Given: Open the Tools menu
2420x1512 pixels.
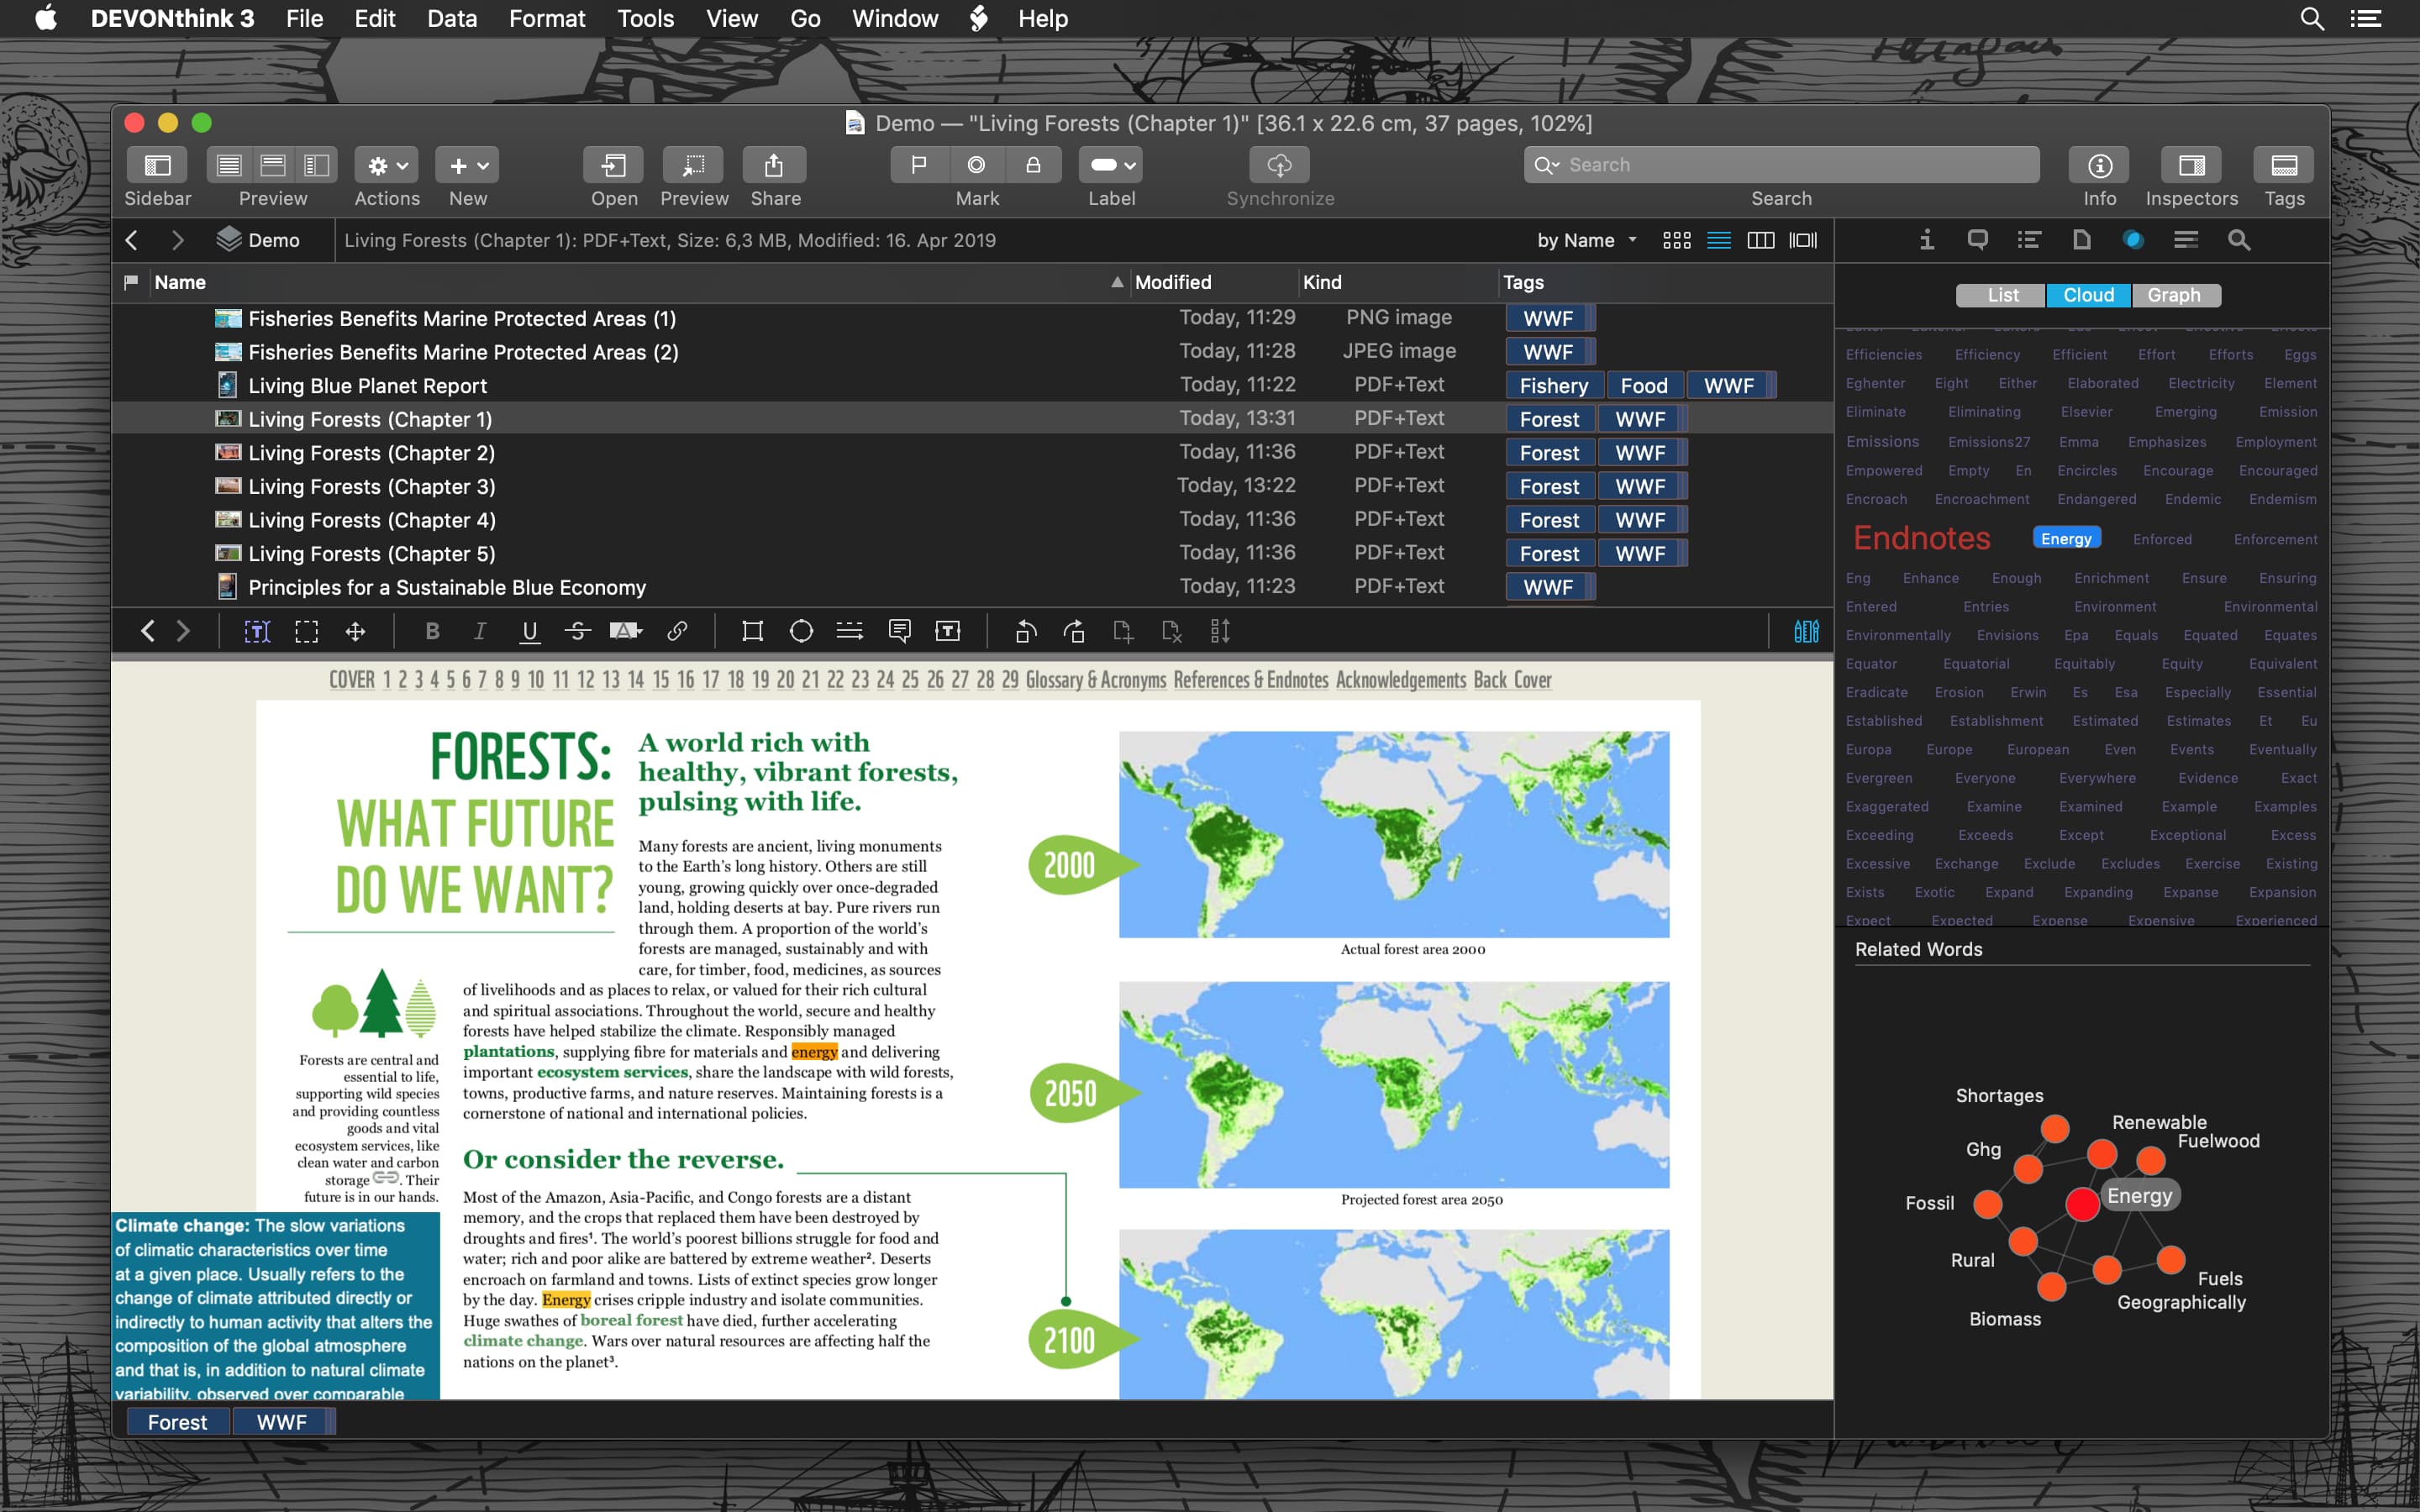Looking at the screenshot, I should [x=645, y=18].
